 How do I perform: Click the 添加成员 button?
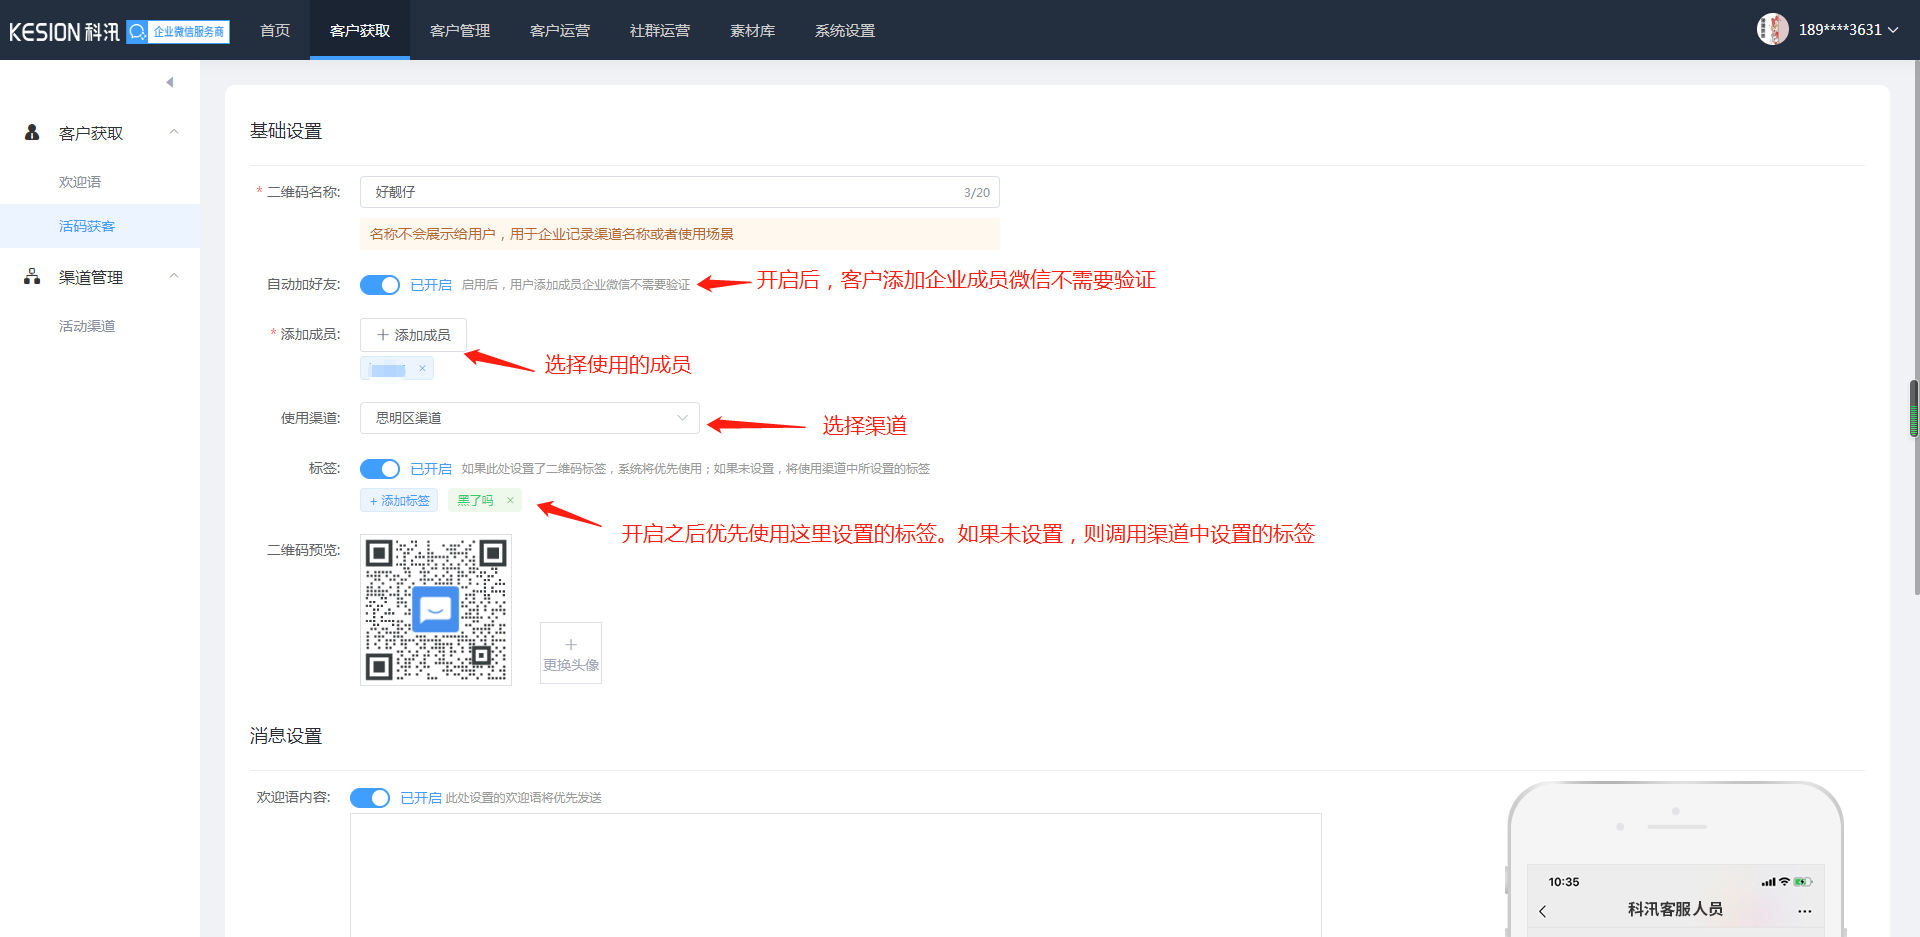click(413, 335)
